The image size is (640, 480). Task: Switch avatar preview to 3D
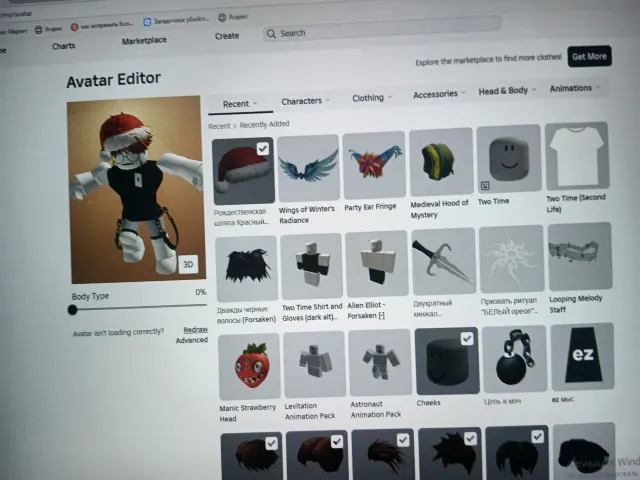188,264
